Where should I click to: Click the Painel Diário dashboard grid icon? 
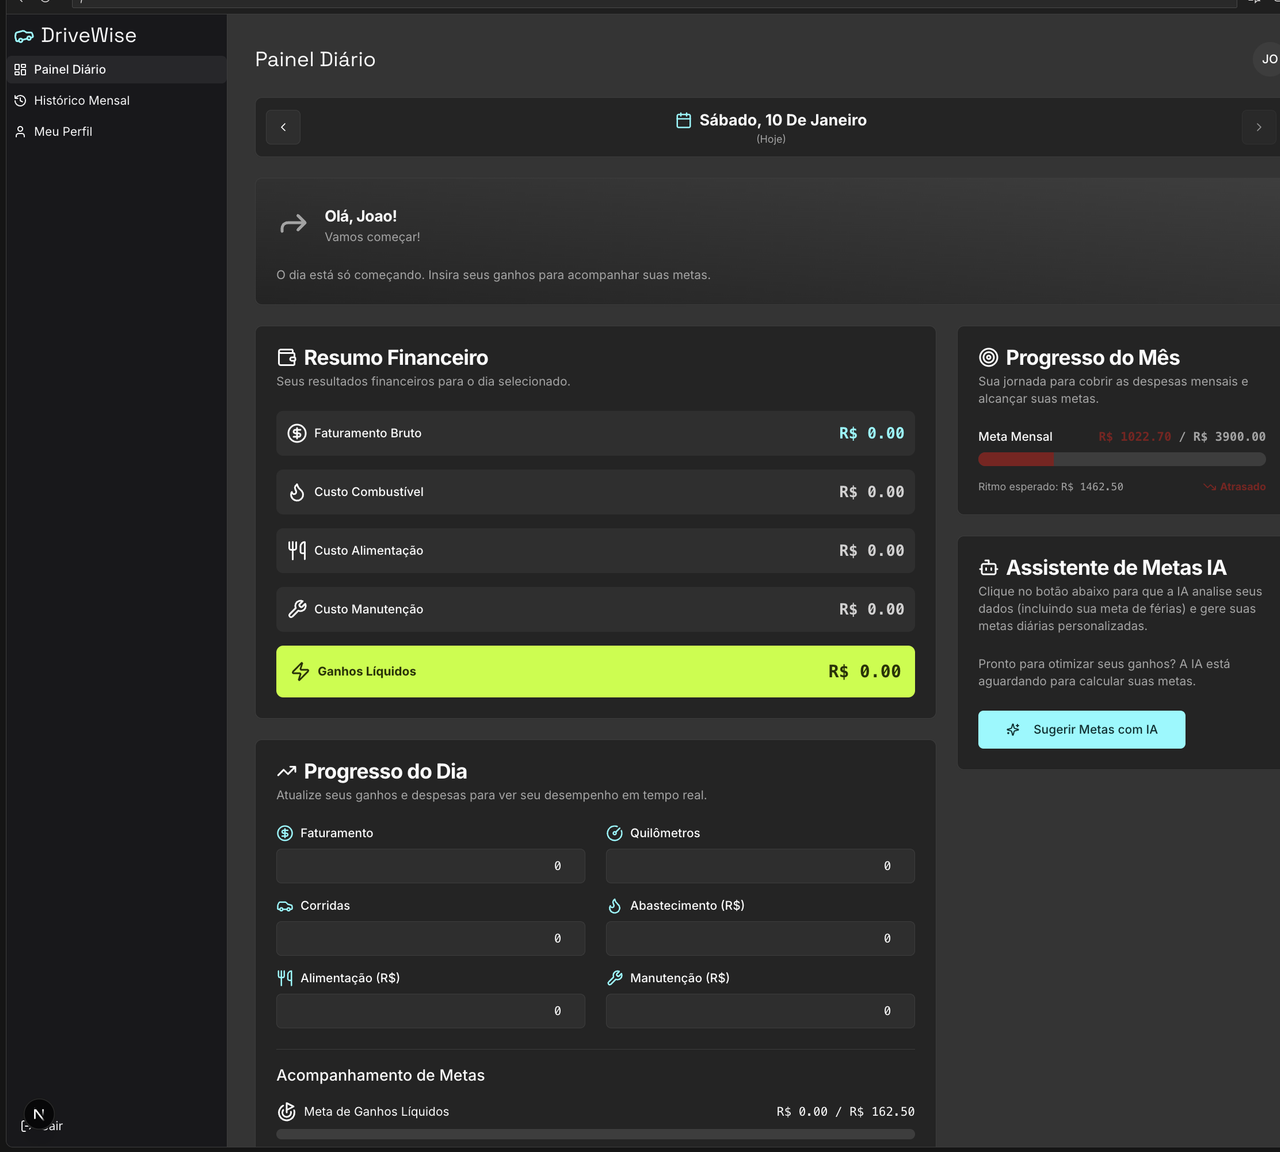coord(20,69)
